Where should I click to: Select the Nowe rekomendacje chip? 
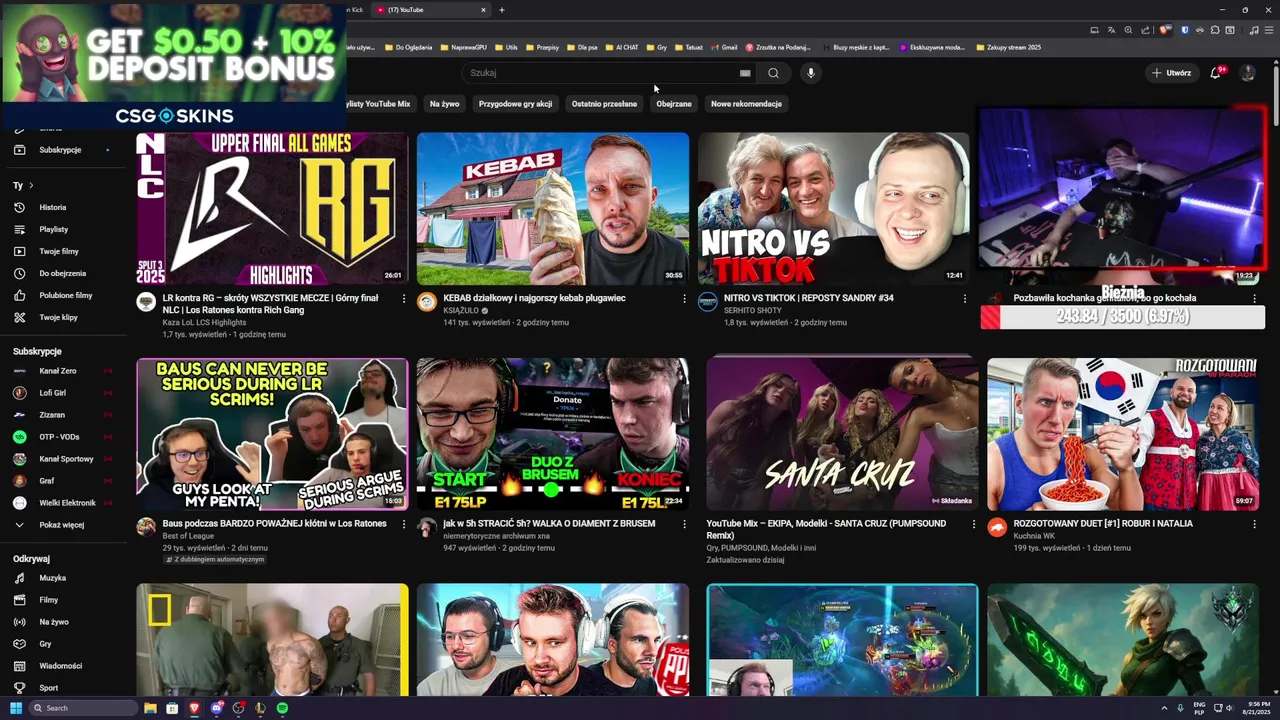746,104
